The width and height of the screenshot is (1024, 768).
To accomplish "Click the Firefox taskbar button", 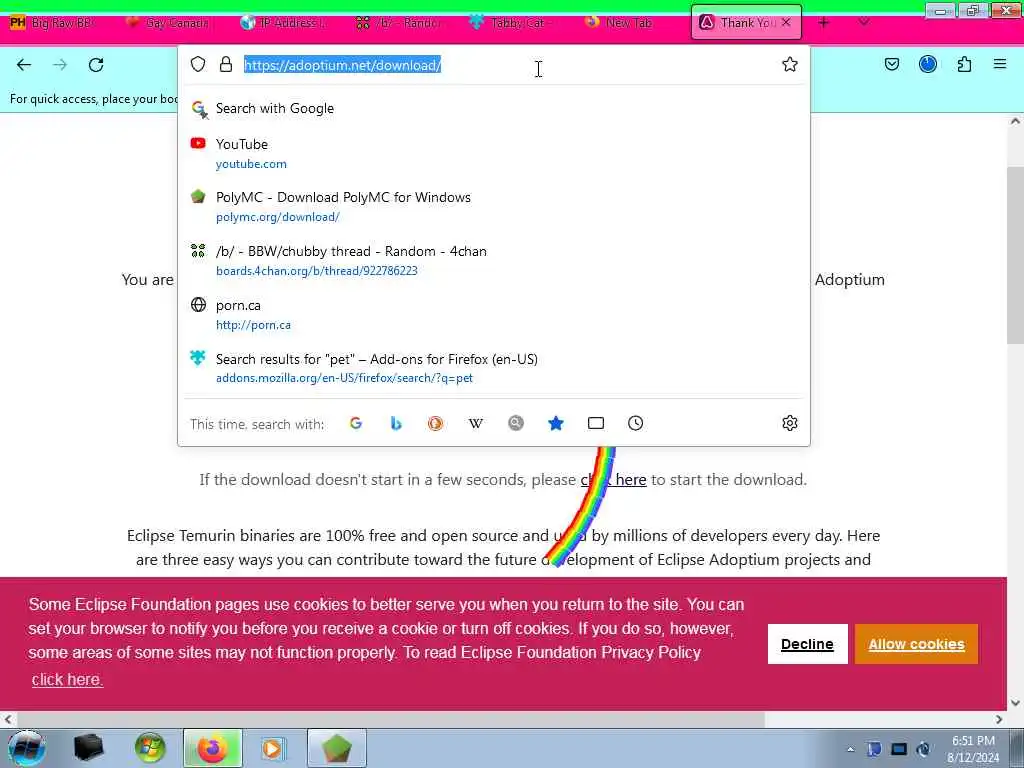I will point(212,748).
